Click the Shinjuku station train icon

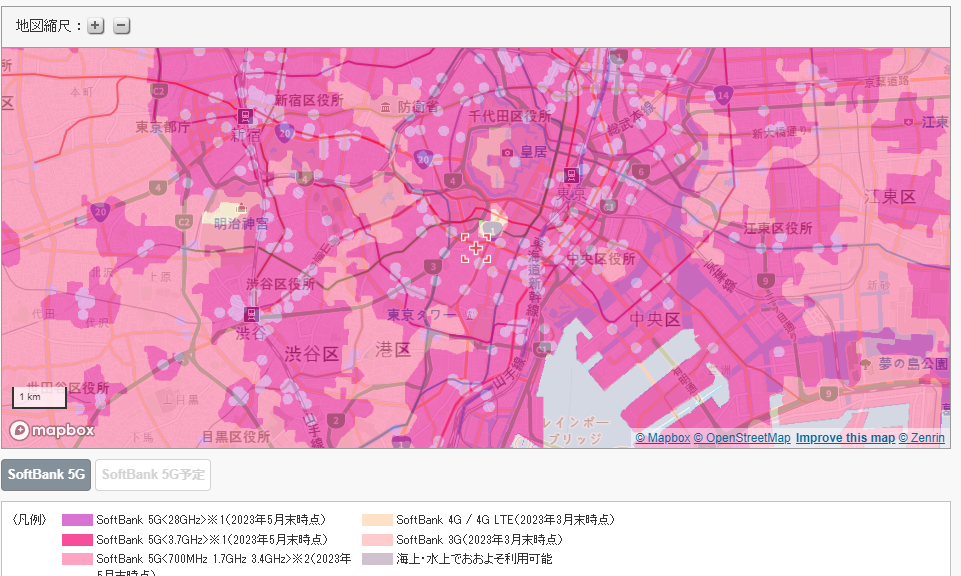pyautogui.click(x=245, y=116)
